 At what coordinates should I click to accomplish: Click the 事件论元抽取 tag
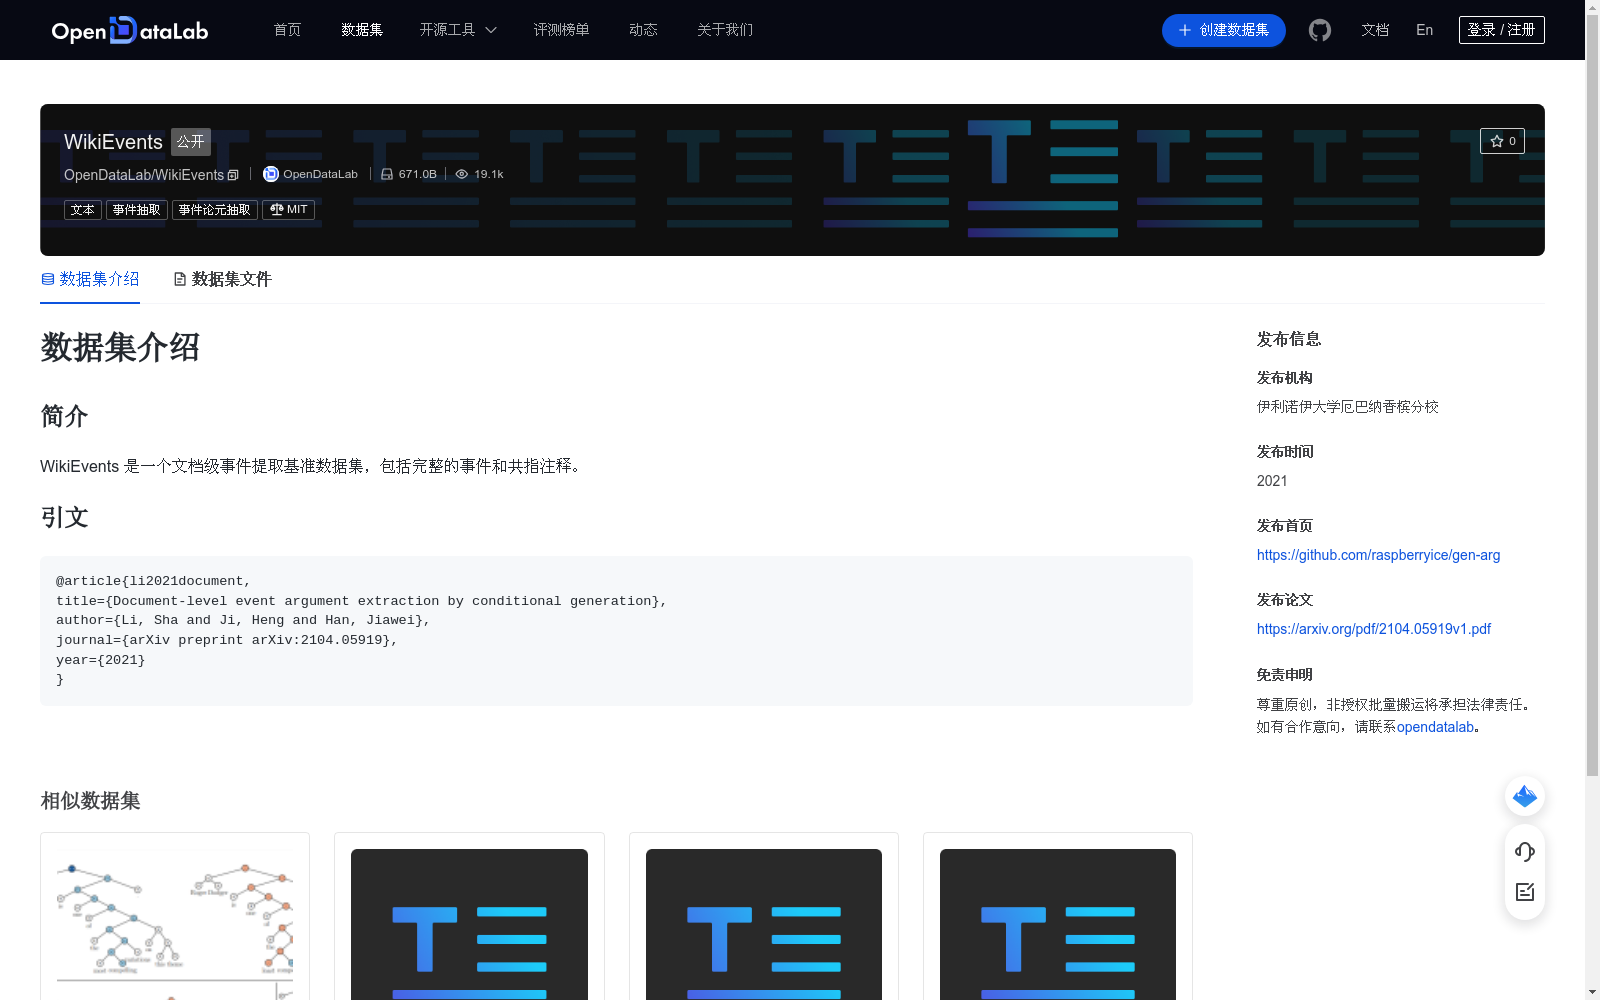coord(215,210)
